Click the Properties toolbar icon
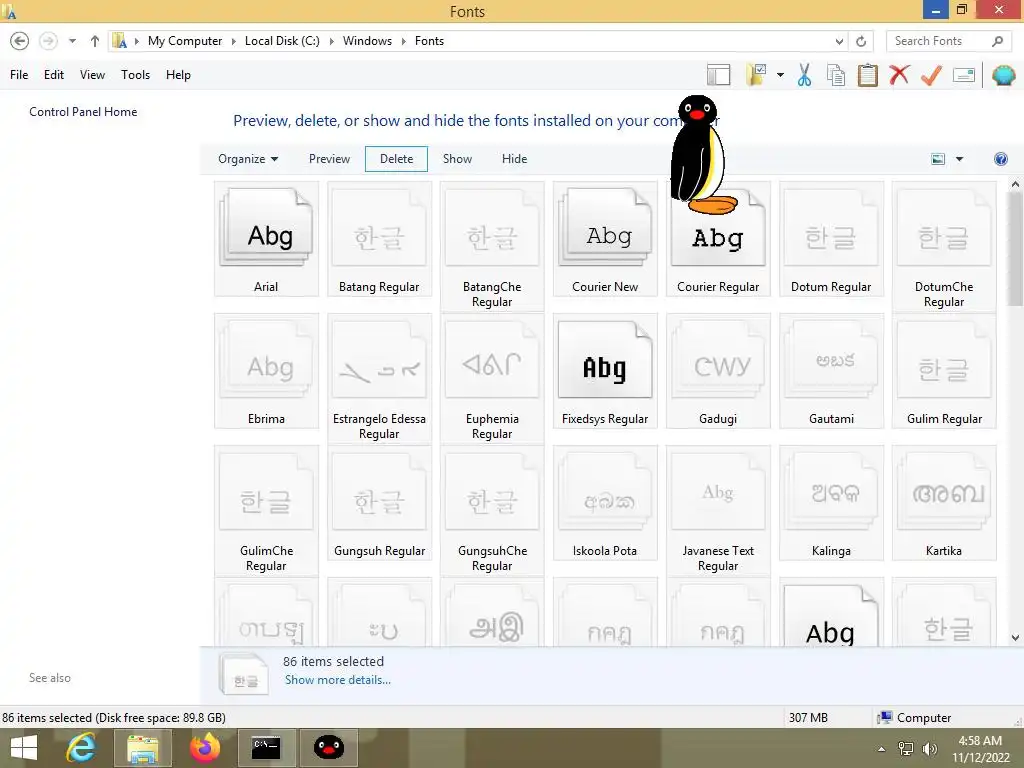 (964, 75)
